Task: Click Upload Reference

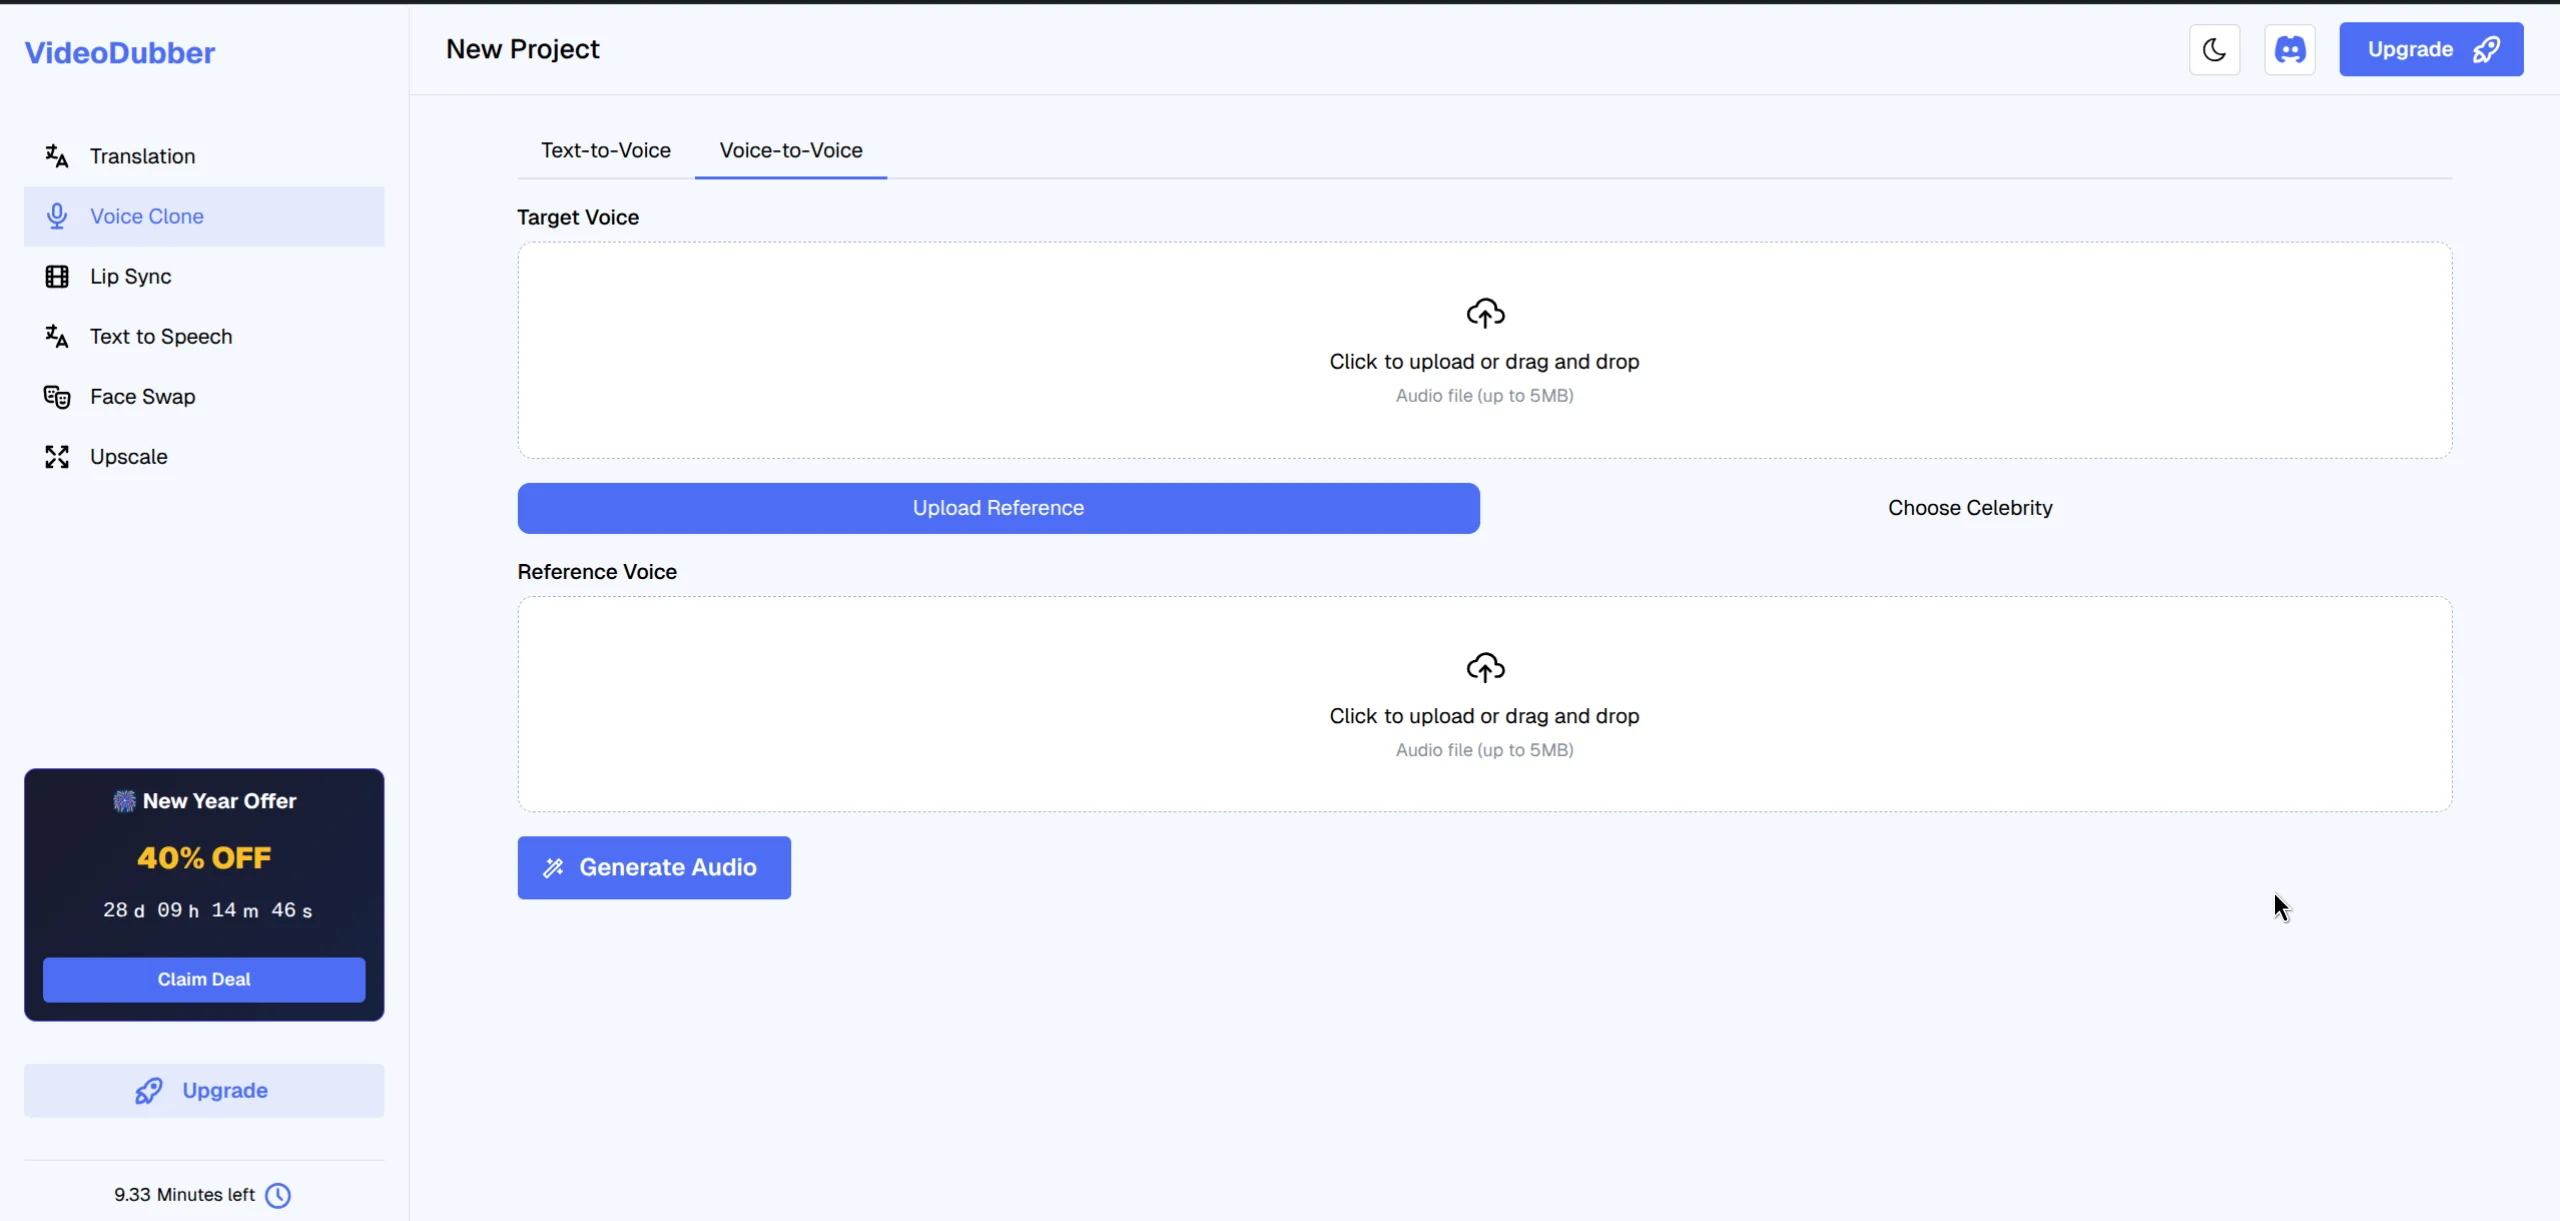Action: click(997, 507)
